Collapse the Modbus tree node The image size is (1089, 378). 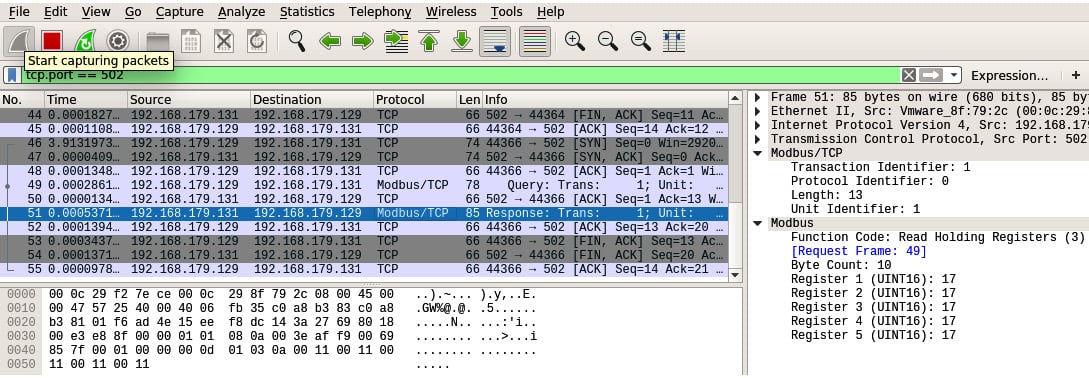(757, 224)
